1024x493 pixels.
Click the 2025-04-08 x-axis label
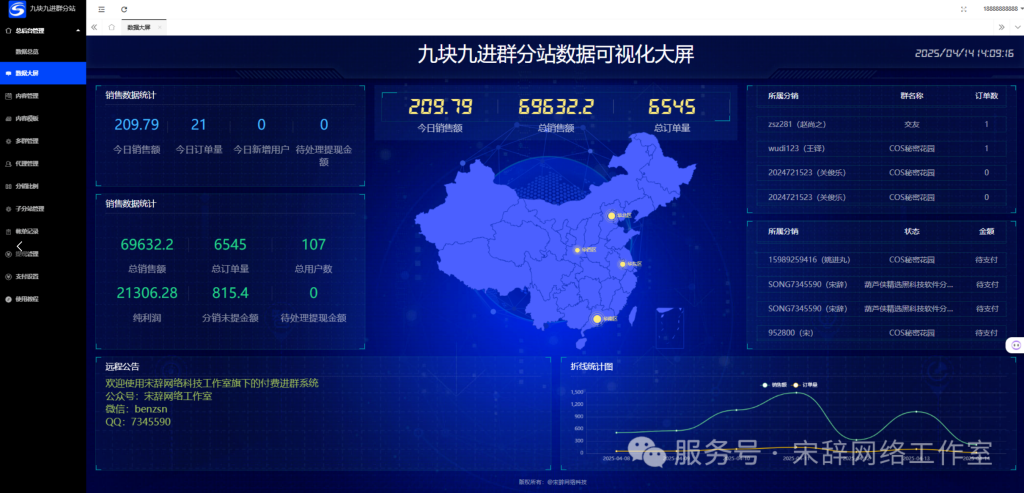(x=616, y=458)
